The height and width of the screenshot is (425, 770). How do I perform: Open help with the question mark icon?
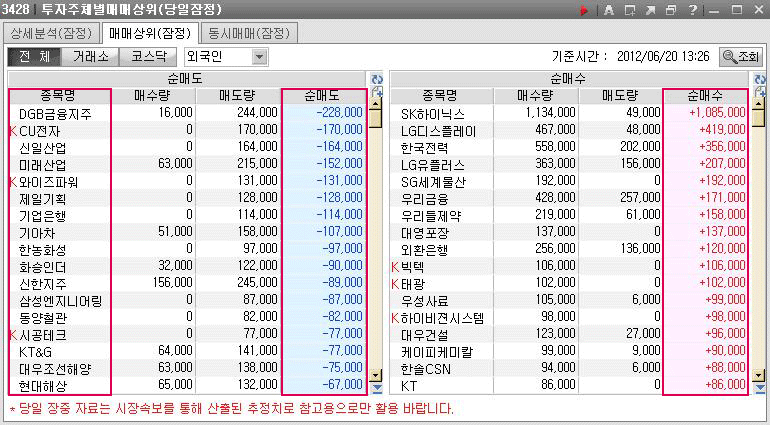692,10
